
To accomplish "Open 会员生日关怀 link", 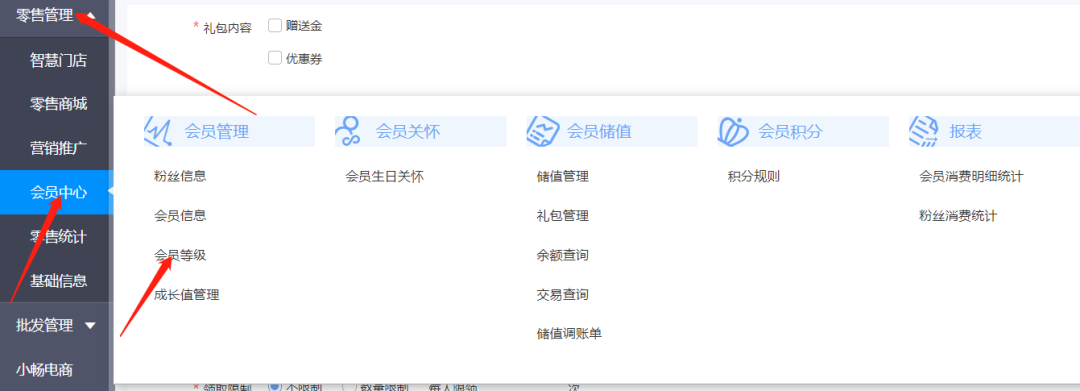I will (384, 176).
